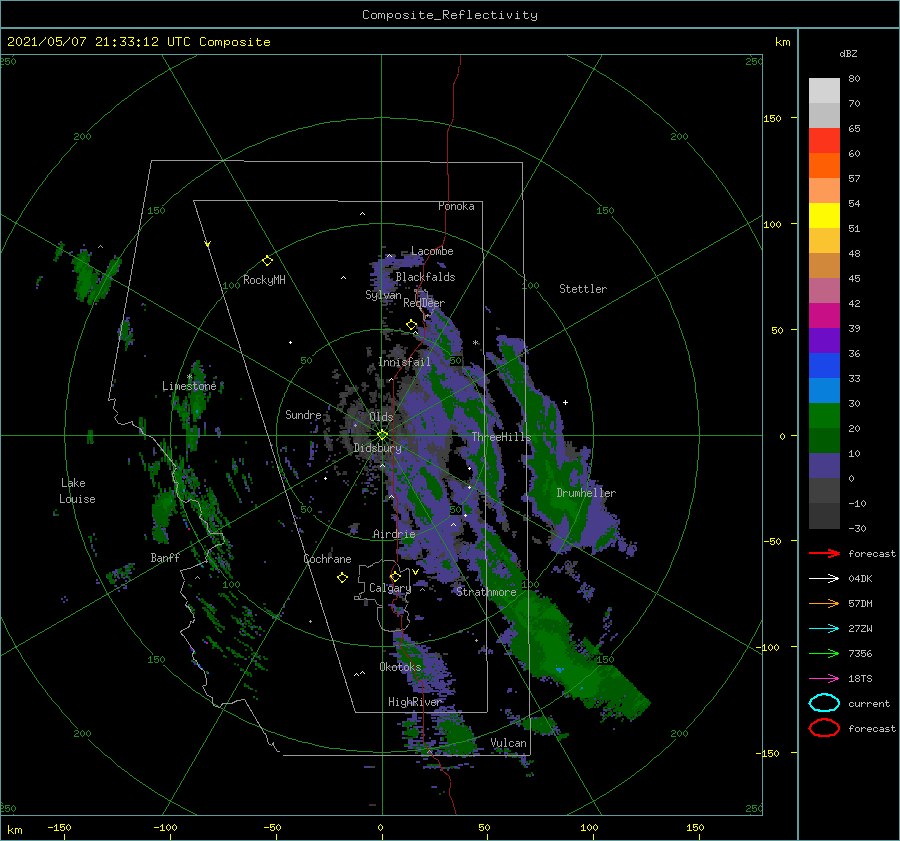Click the magenta 42-39 dBZ swatch
900x841 pixels.
pos(824,316)
